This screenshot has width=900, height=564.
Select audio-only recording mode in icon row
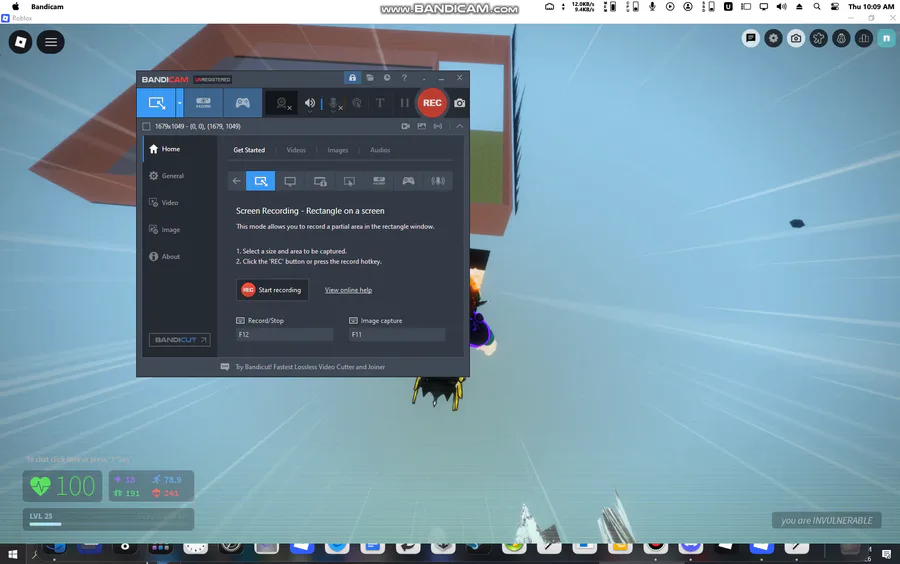[x=438, y=181]
